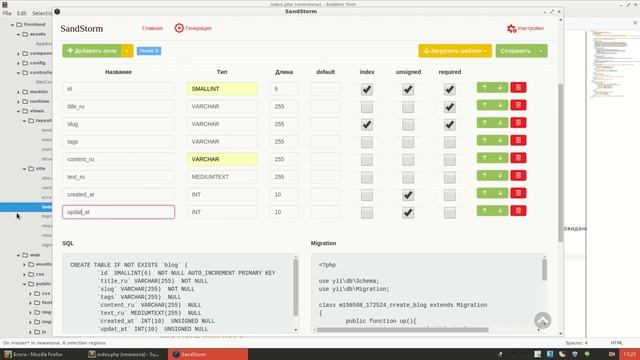This screenshot has width=640, height=360.
Task: Move created_at field up
Action: (484, 193)
